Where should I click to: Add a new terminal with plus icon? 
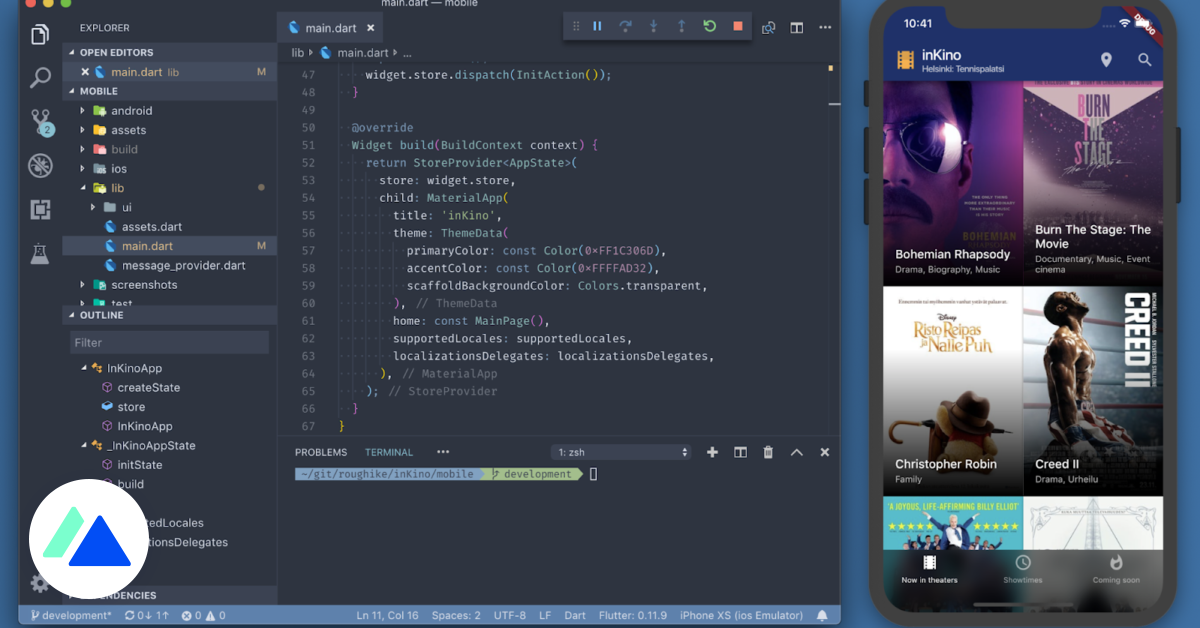tap(712, 452)
